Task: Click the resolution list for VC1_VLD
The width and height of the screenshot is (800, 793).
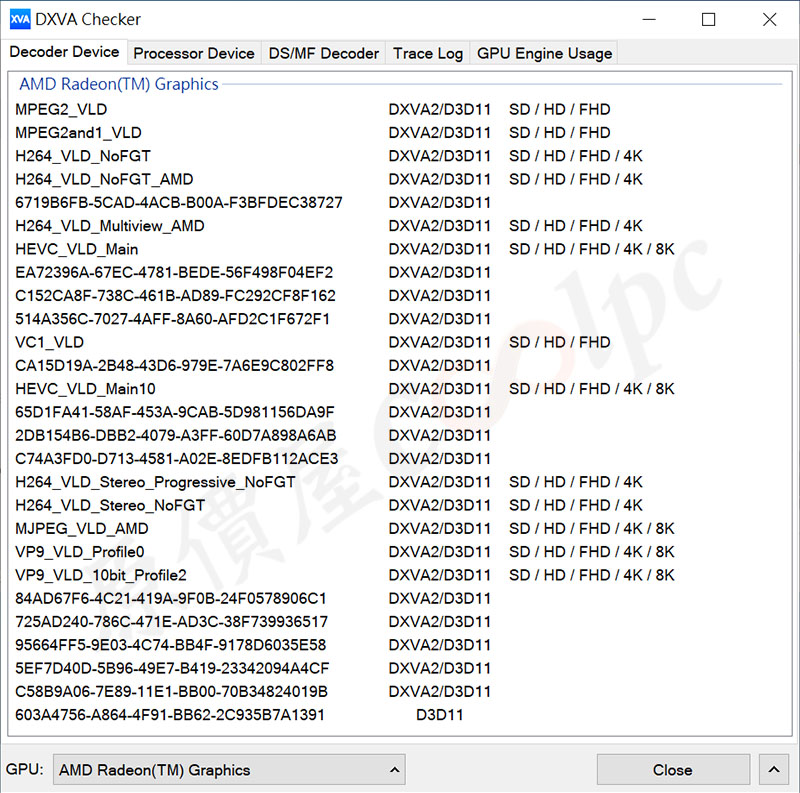Action: [x=560, y=342]
